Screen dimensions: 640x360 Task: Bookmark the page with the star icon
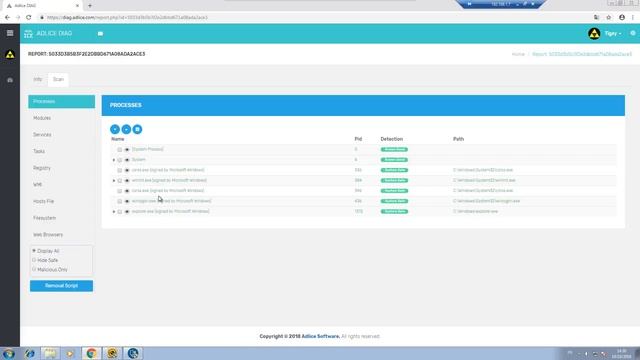609,18
